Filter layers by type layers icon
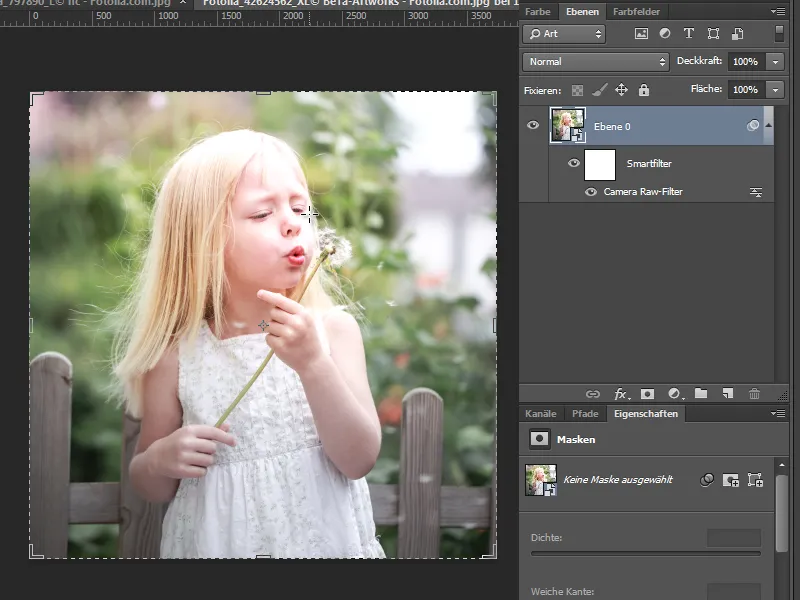The width and height of the screenshot is (800, 600). pos(689,34)
